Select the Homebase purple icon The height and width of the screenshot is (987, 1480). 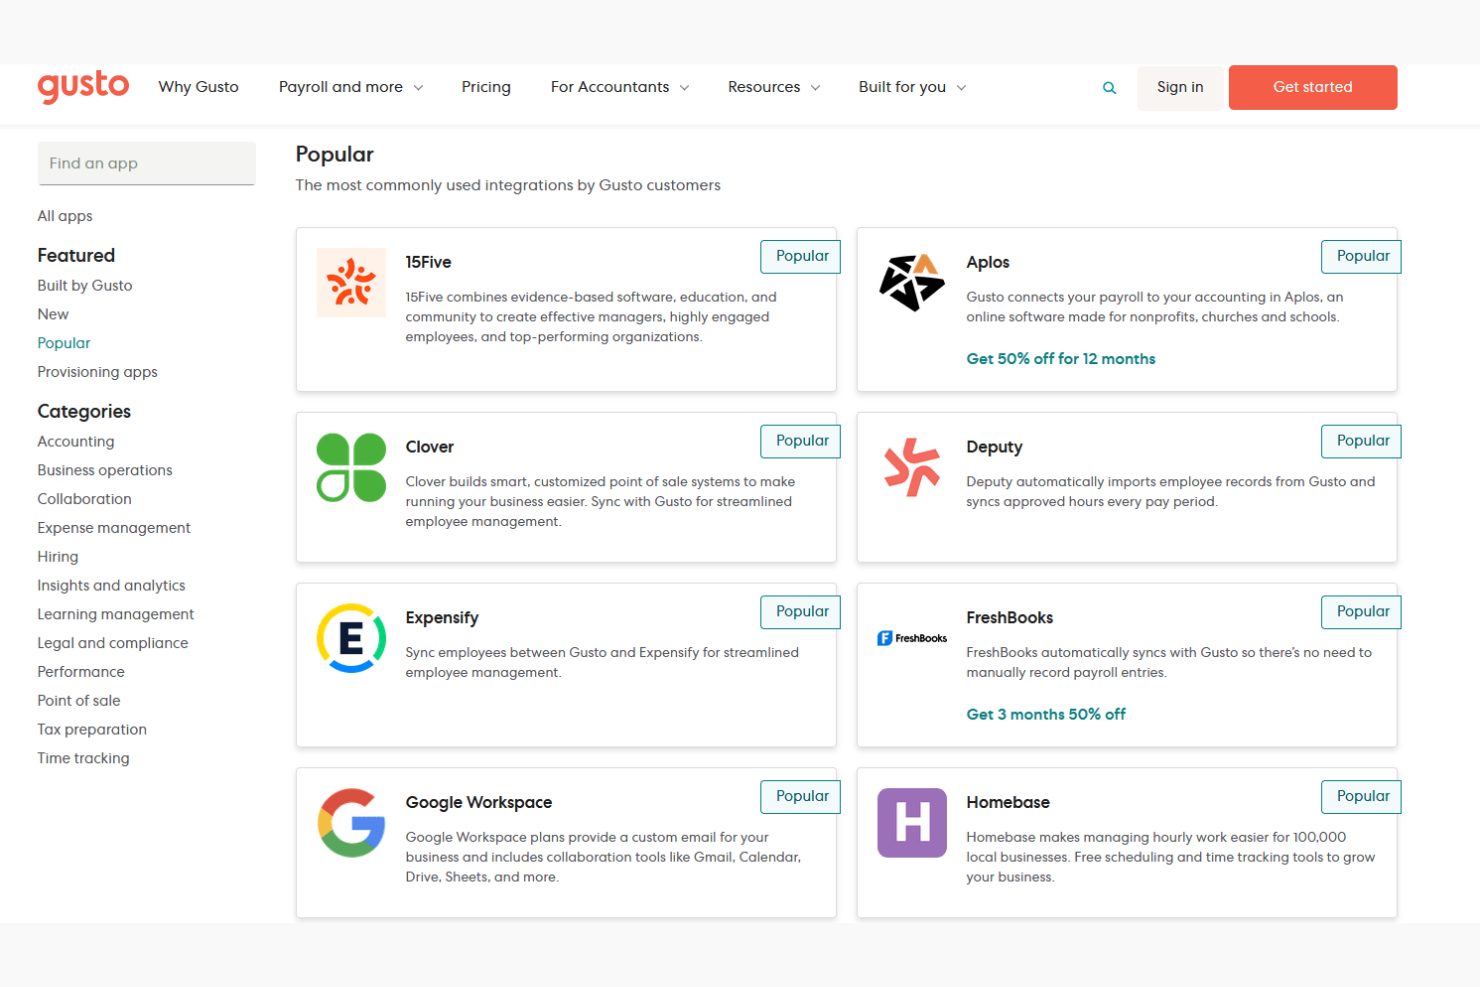tap(911, 822)
